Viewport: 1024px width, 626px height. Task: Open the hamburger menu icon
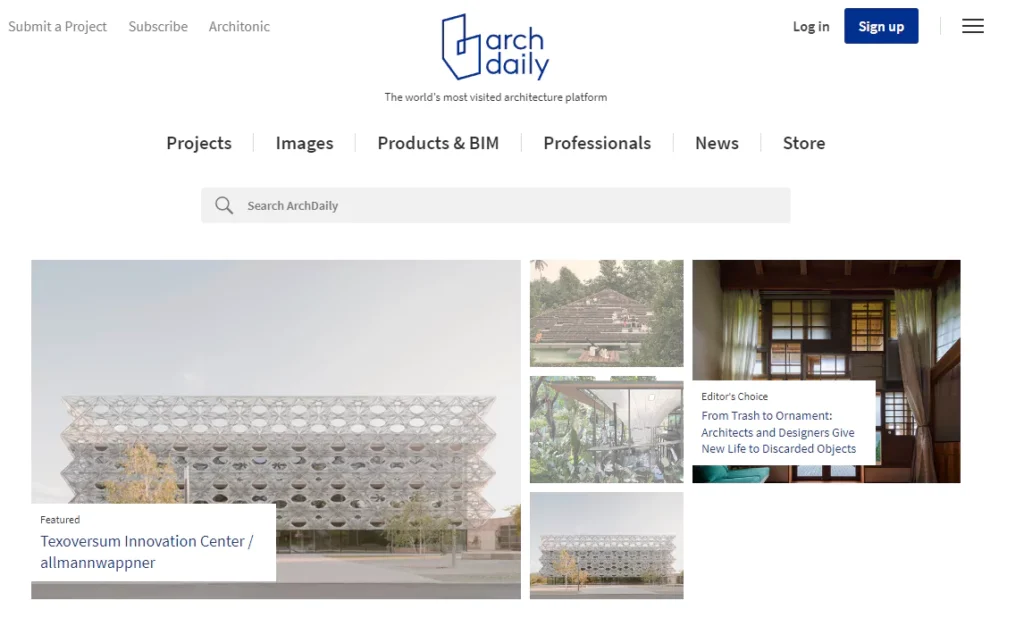tap(972, 26)
